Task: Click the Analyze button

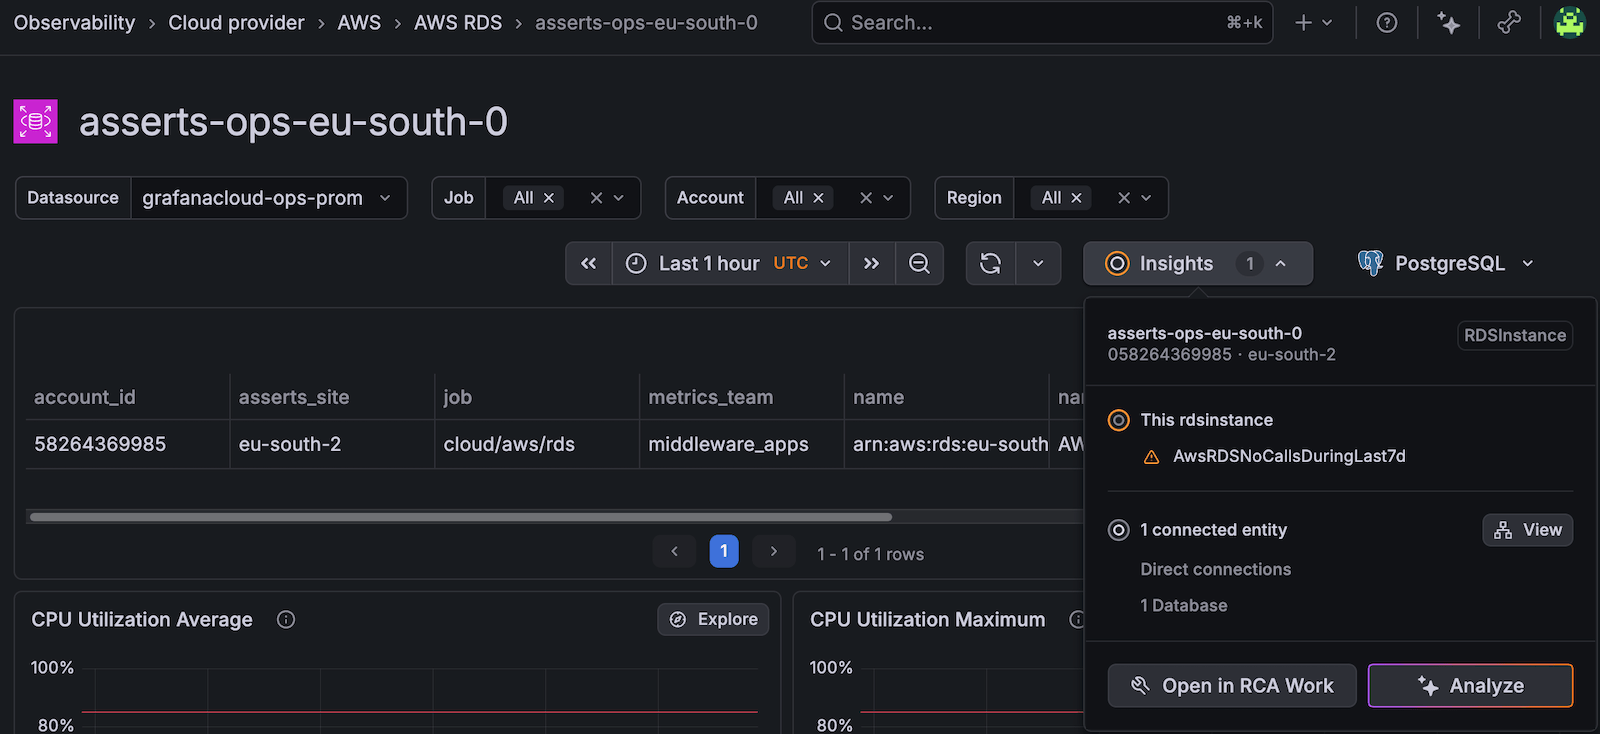Action: tap(1470, 686)
